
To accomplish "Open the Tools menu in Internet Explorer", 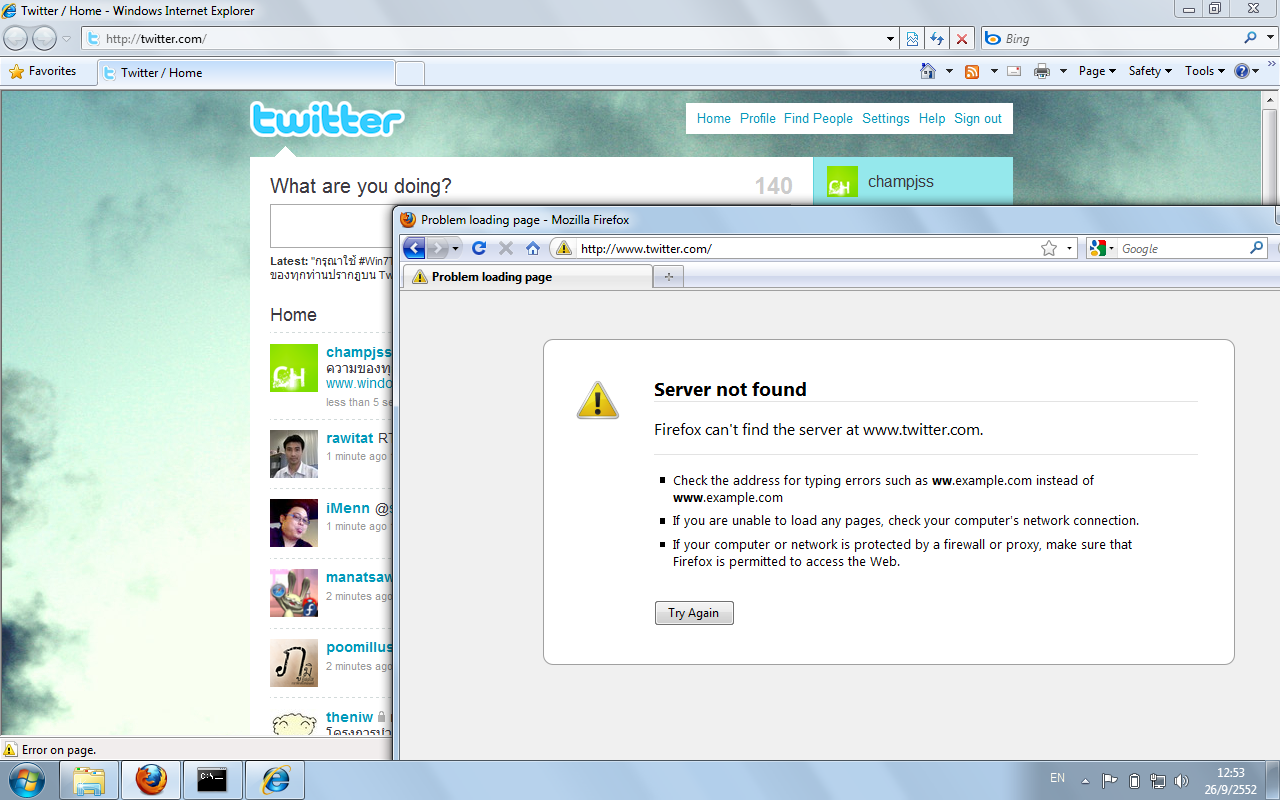I will [x=1205, y=71].
